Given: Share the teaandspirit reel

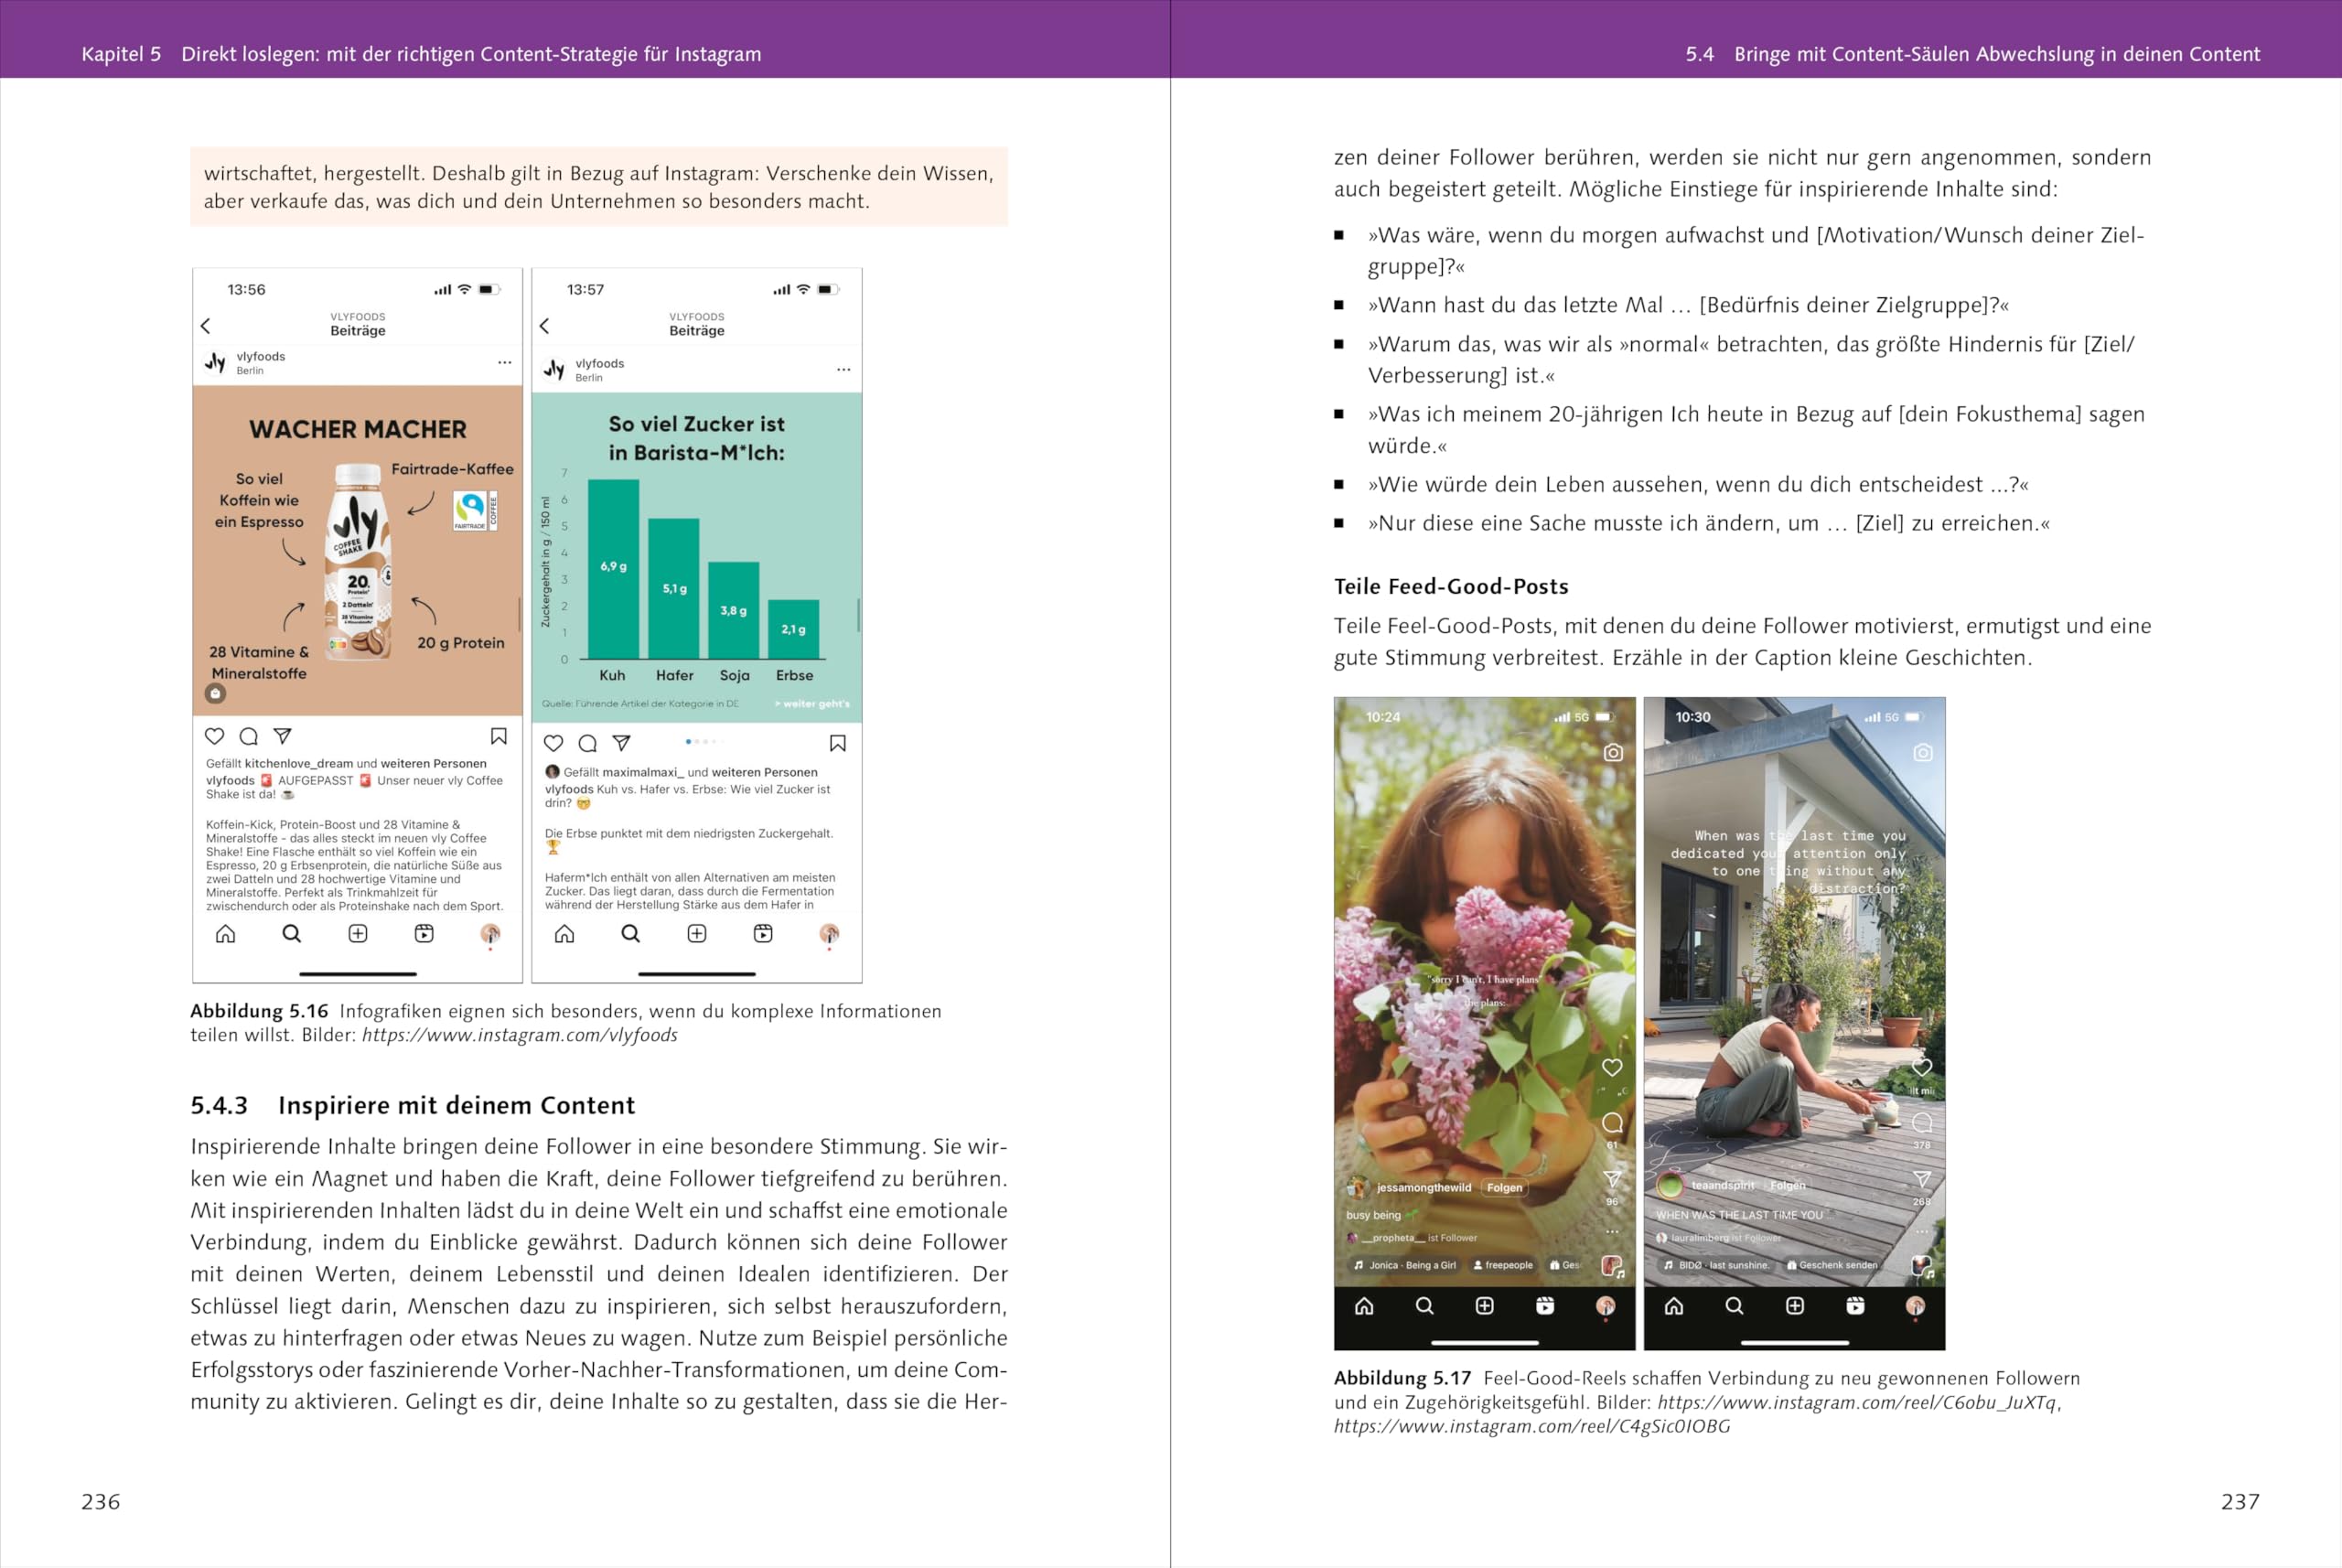Looking at the screenshot, I should point(1922,1179).
